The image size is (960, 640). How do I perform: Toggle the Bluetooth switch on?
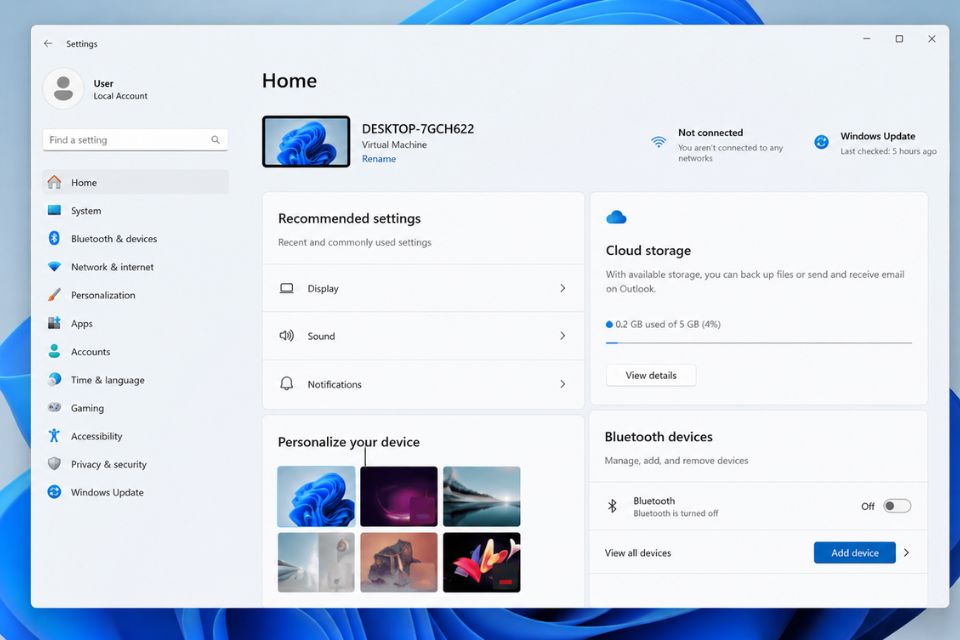tap(897, 506)
